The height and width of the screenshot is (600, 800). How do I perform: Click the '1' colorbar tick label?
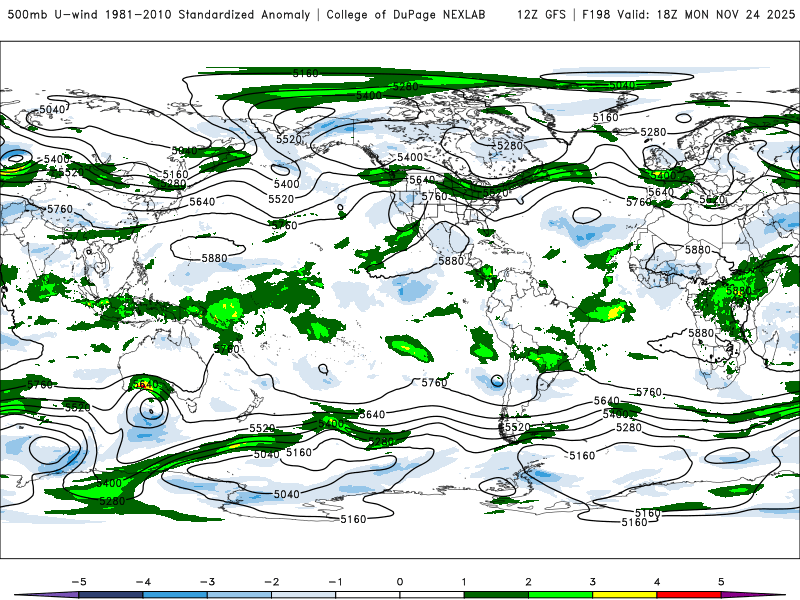pos(464,582)
